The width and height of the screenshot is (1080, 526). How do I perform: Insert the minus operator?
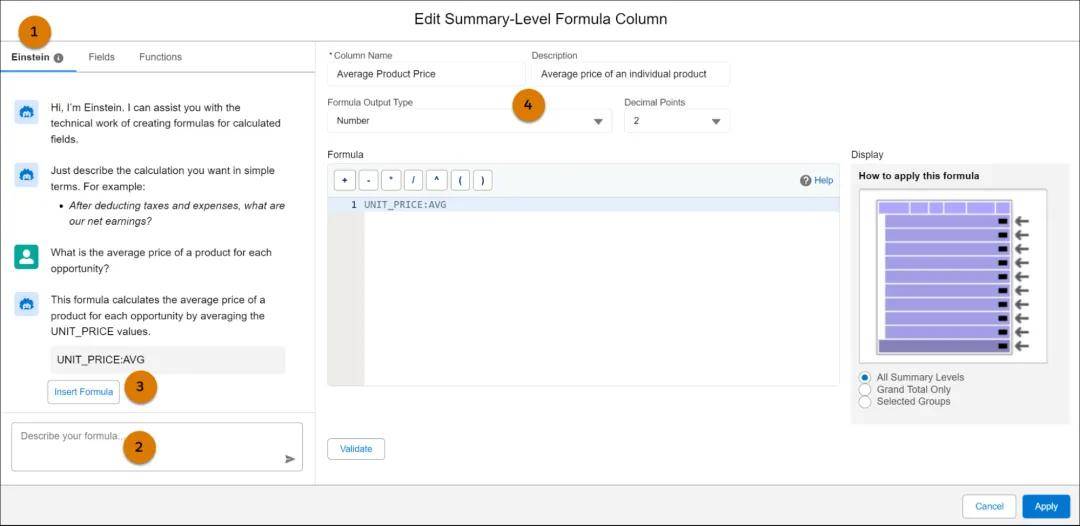[368, 181]
